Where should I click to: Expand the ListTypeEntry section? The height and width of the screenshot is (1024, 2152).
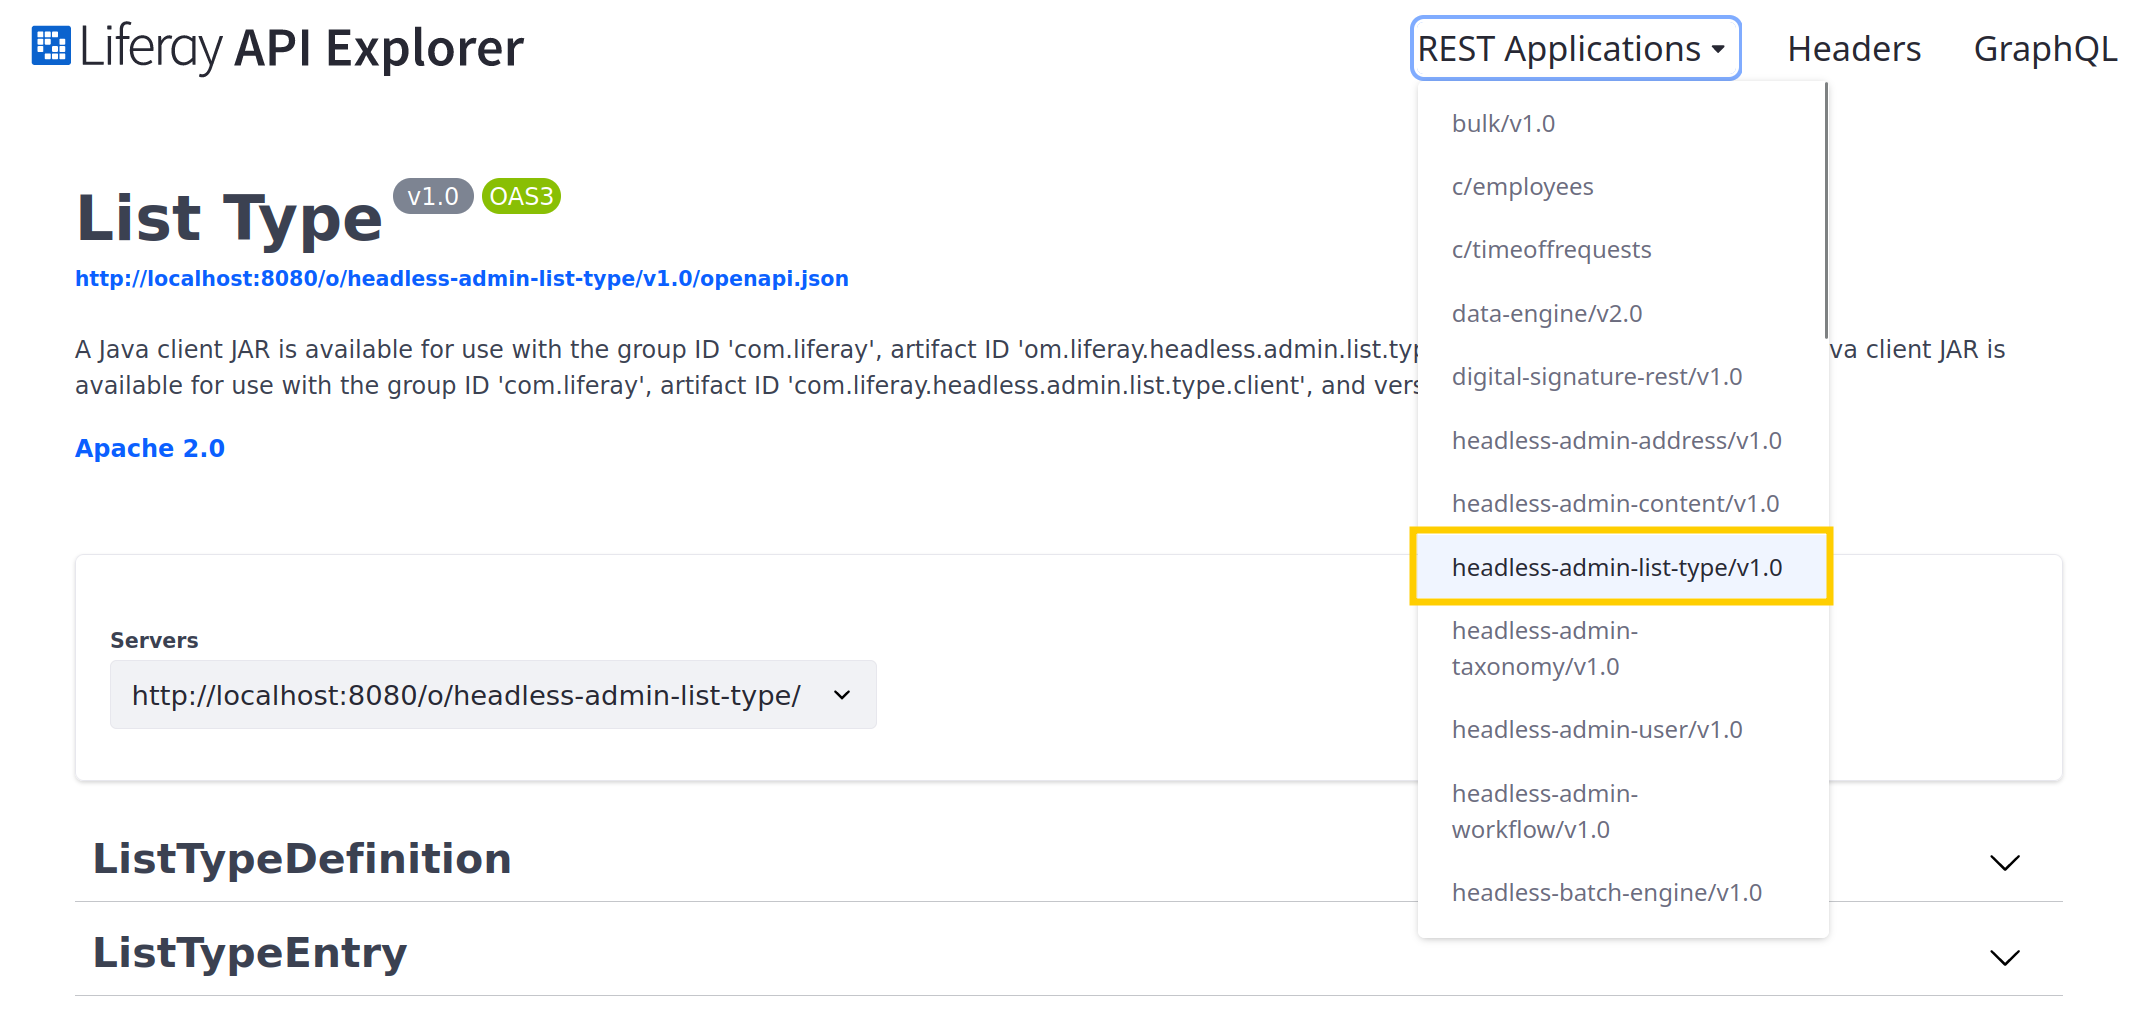click(1068, 953)
